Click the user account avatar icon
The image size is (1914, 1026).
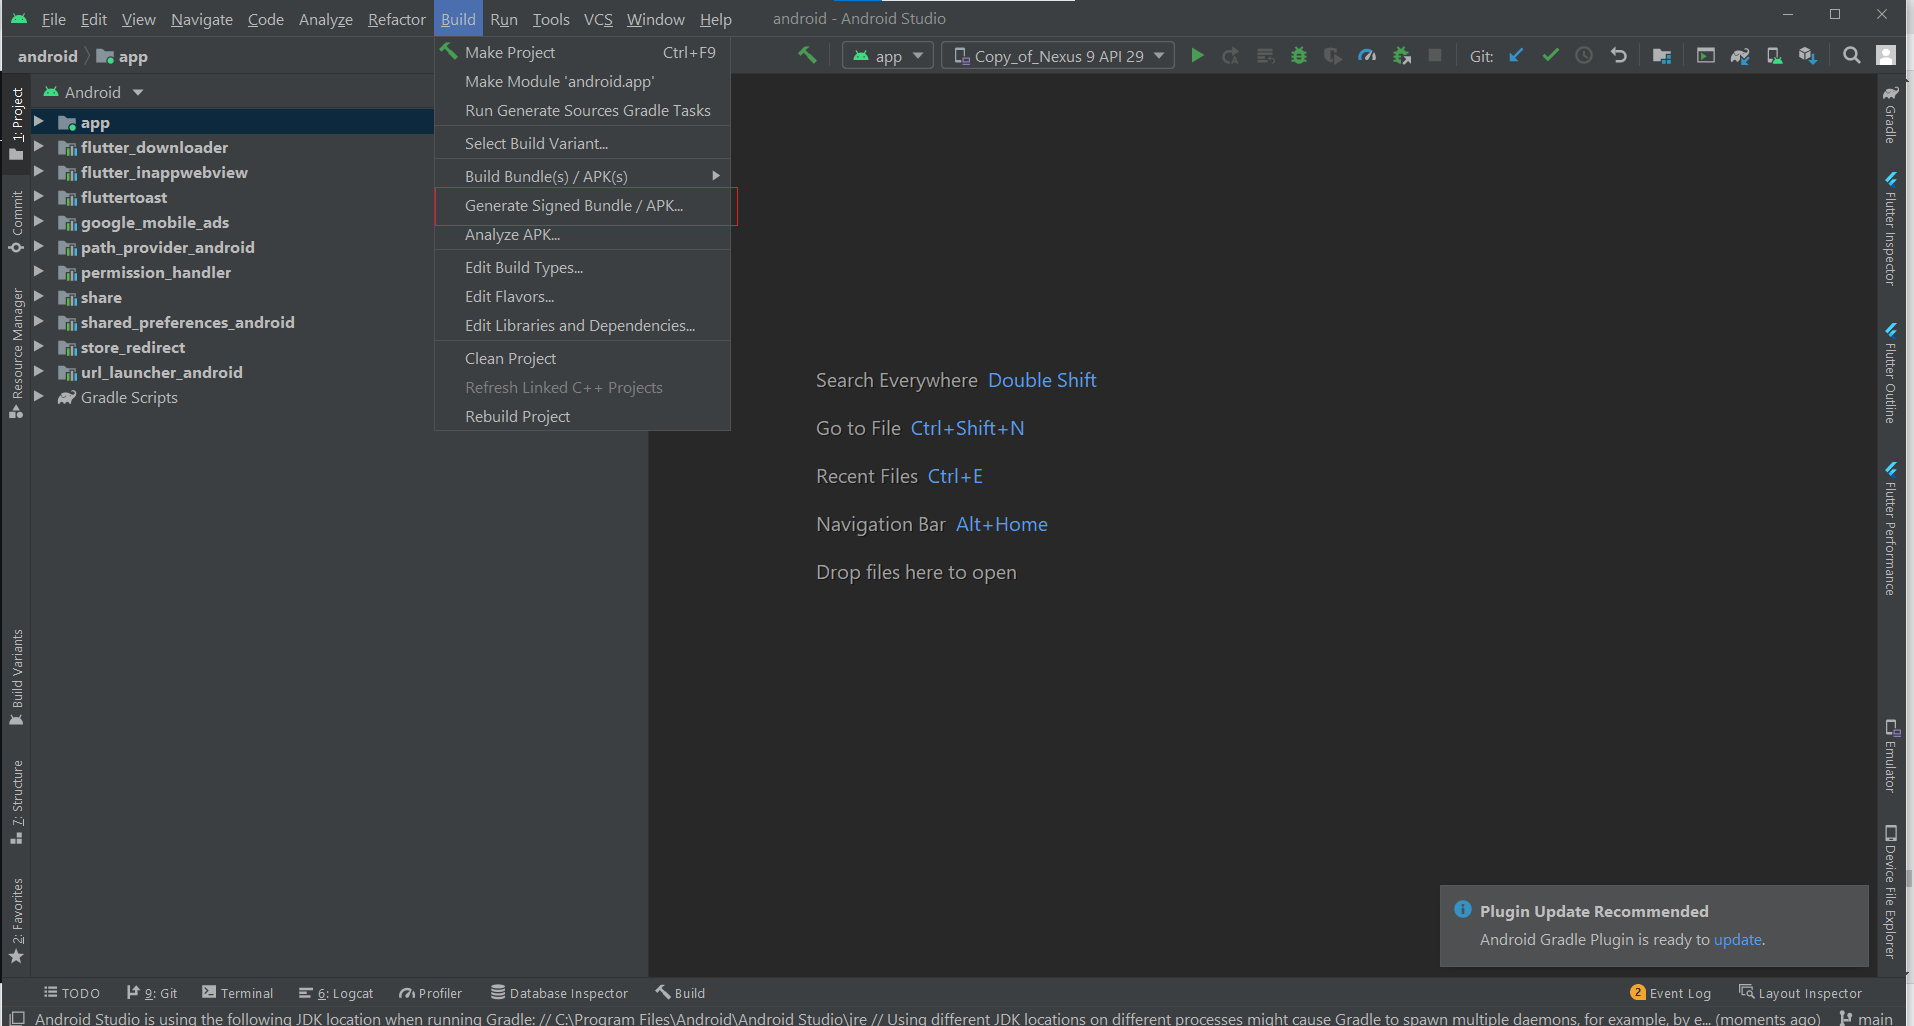pos(1886,56)
